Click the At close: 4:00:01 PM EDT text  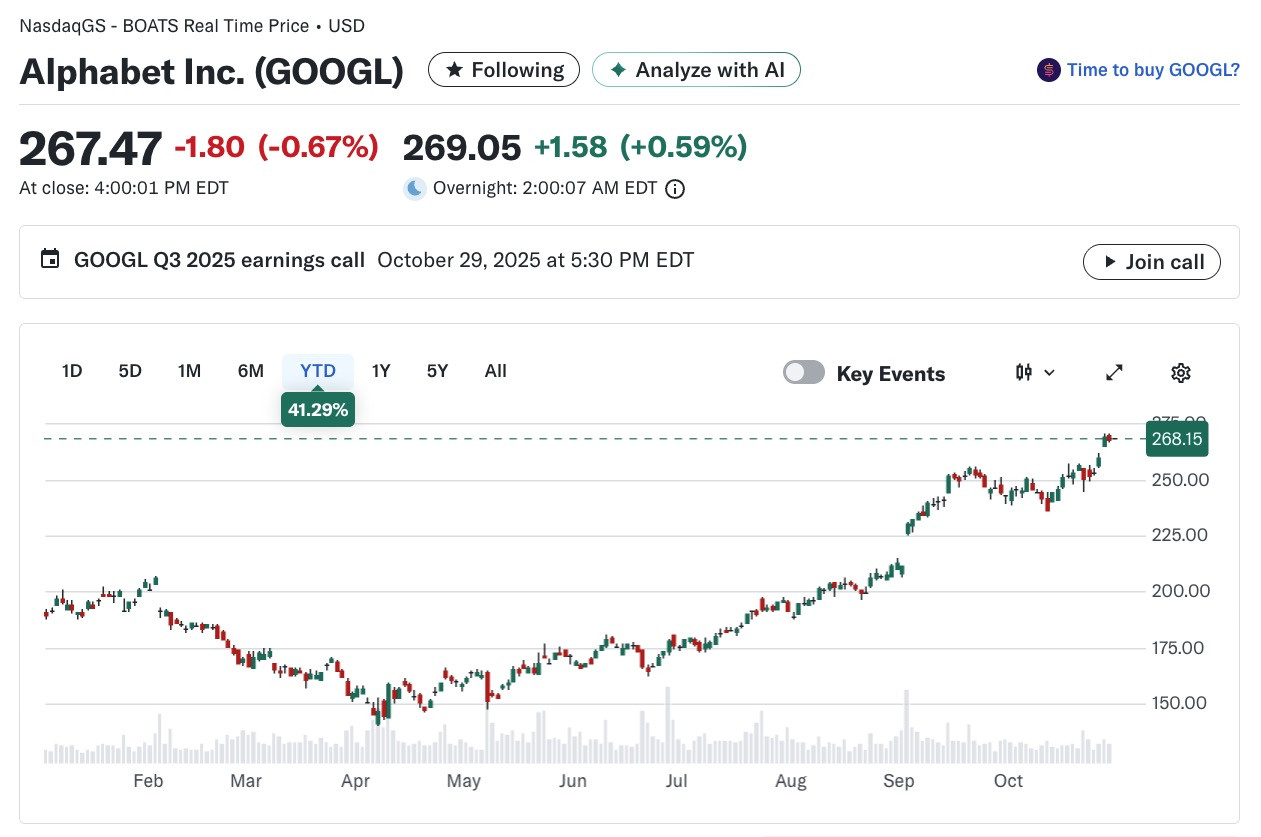point(124,188)
